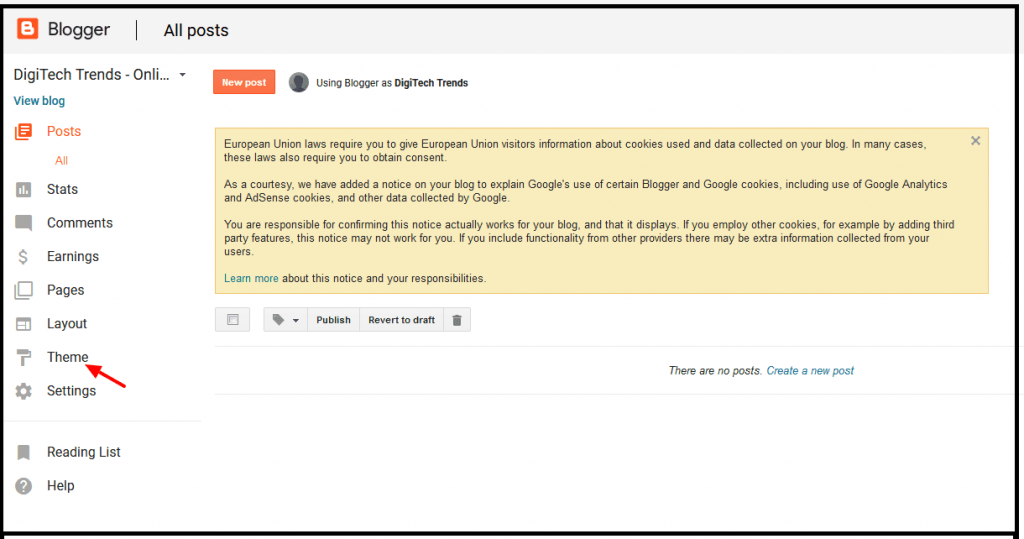This screenshot has height=539, width=1024.
Task: Go to the Stats section
Action: pos(62,189)
